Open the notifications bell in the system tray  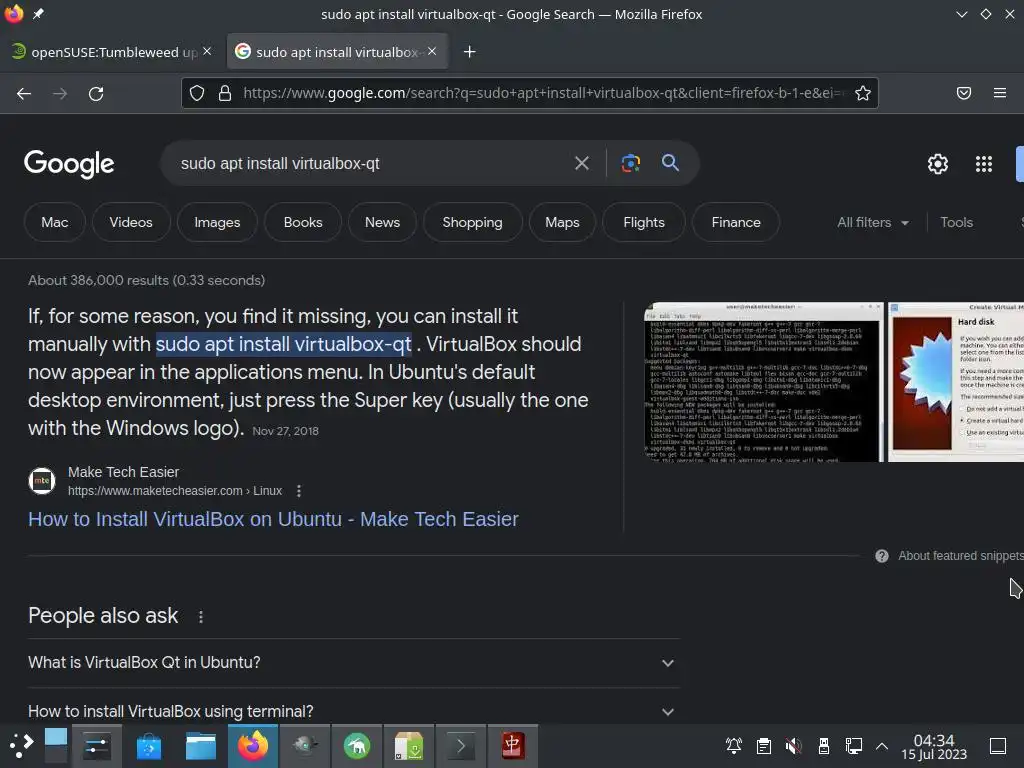[x=733, y=746]
